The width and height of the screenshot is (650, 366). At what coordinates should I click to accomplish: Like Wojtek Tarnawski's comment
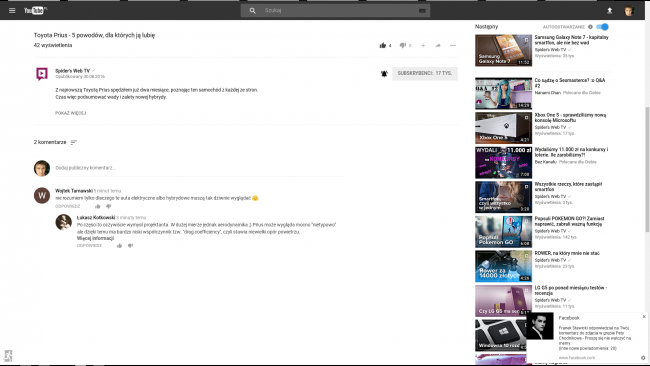tap(98, 206)
